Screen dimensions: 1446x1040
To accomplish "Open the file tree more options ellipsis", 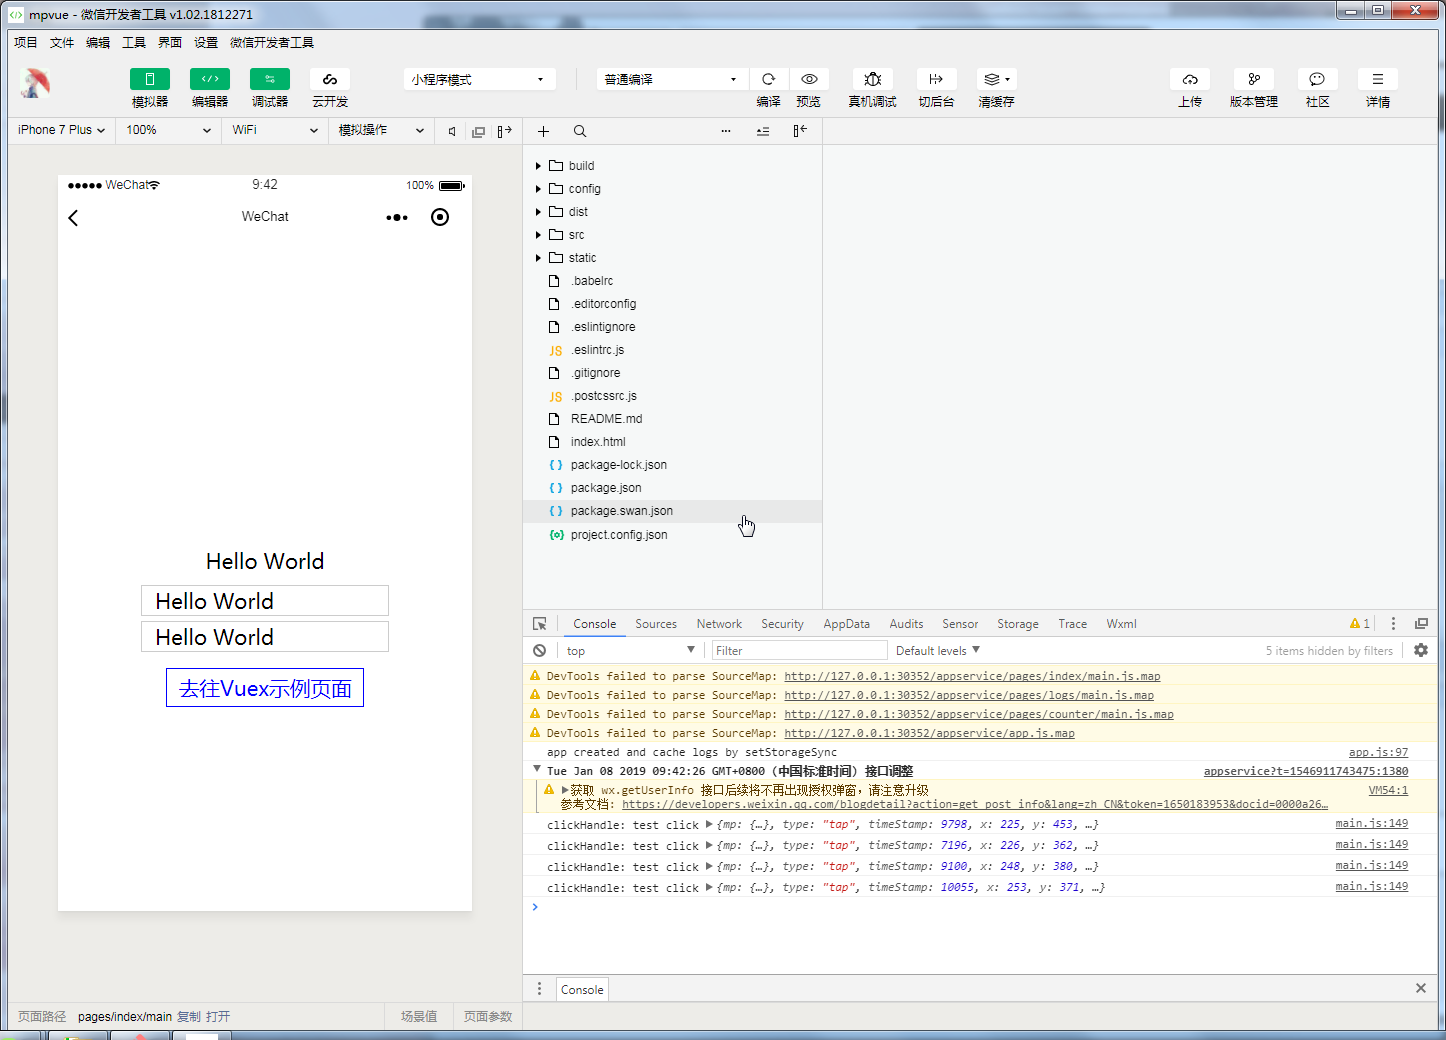I will click(726, 131).
